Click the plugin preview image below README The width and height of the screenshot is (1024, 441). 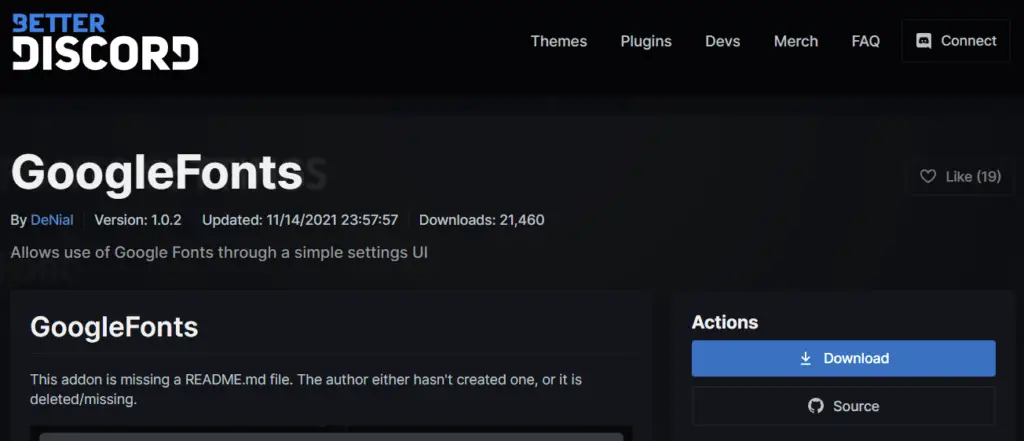point(331,433)
